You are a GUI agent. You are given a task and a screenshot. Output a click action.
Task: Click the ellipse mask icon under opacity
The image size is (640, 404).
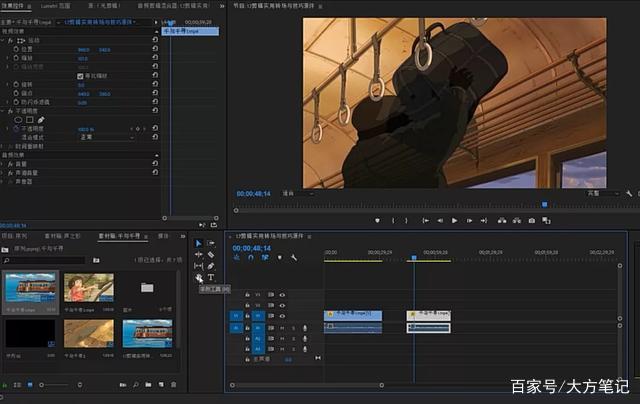click(x=18, y=120)
